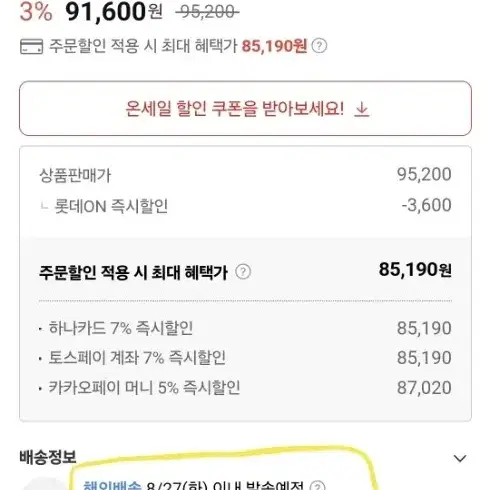The height and width of the screenshot is (490, 490).
Task: Select 토스페이 계좌 7% 즉시할인 option
Action: [x=245, y=358]
